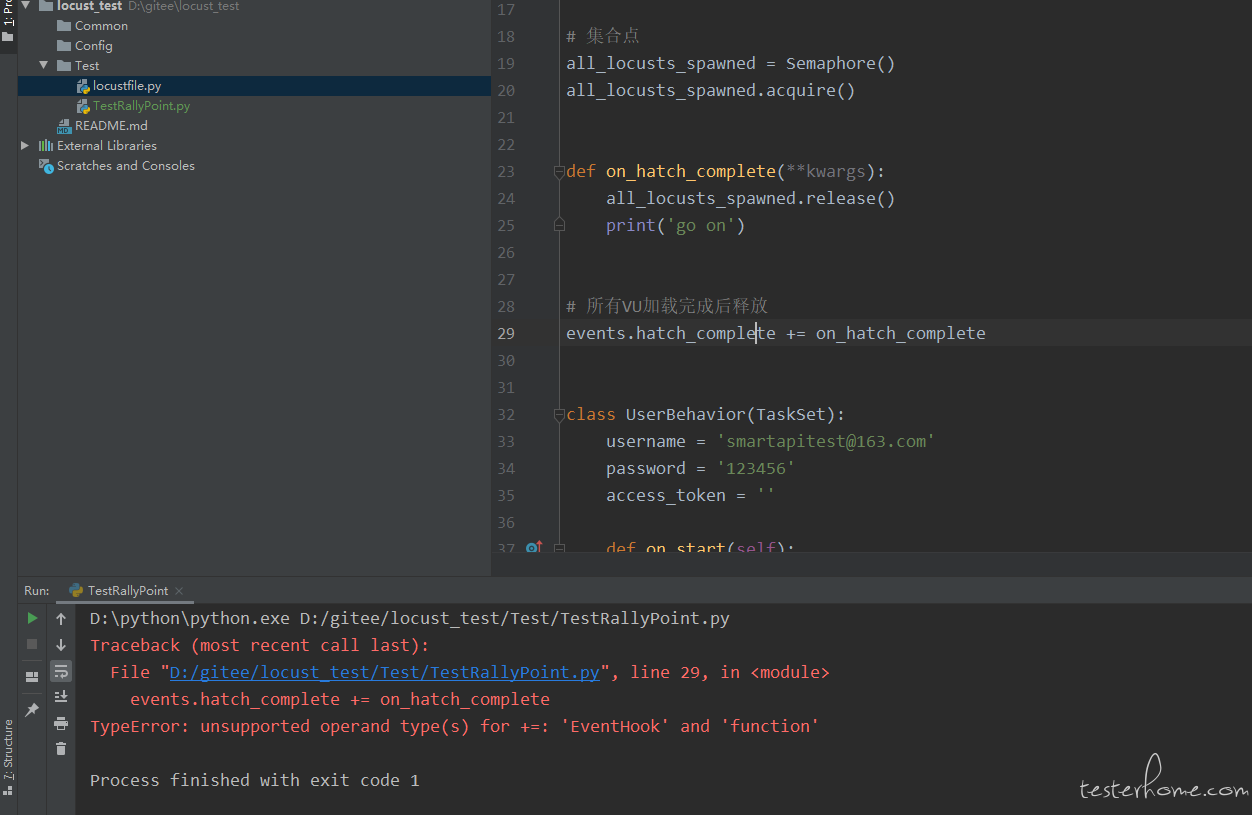1252x815 pixels.
Task: Expand the External Libraries node
Action: click(25, 146)
